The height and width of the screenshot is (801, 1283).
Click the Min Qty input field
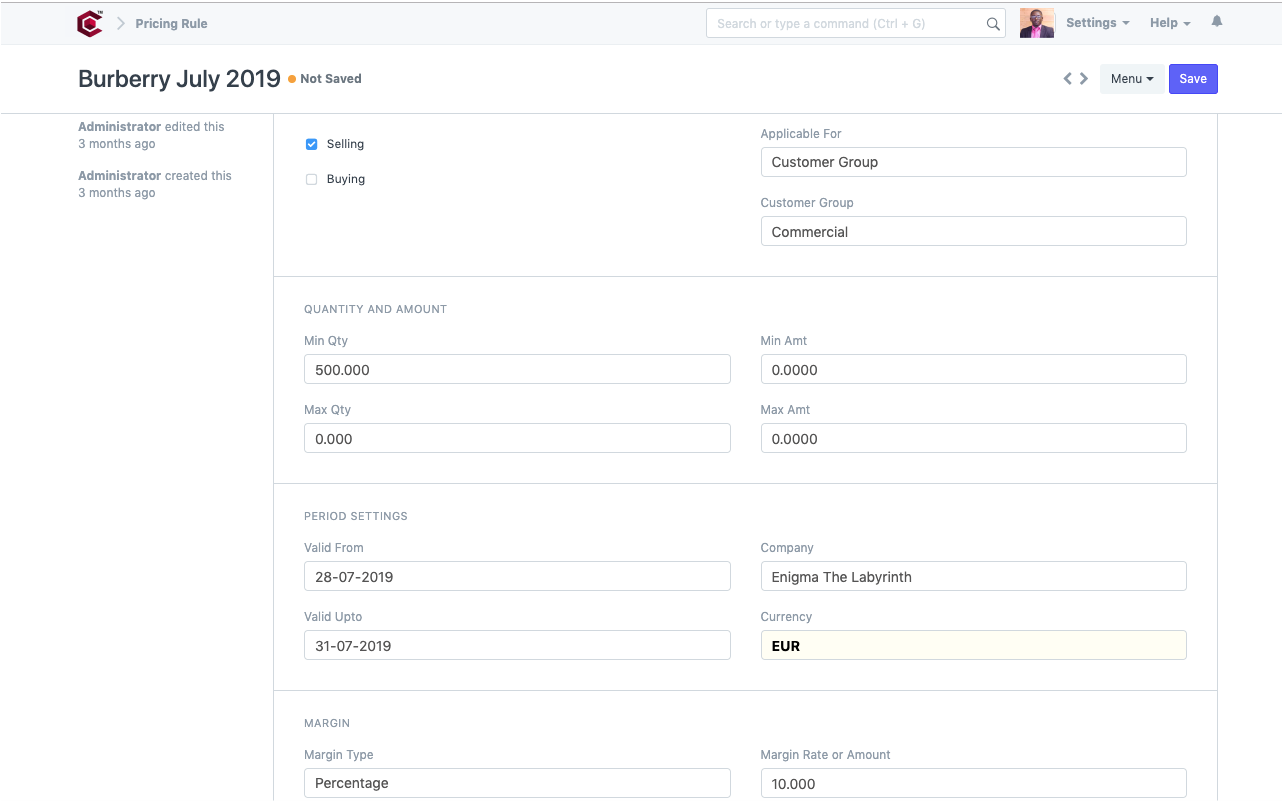517,370
